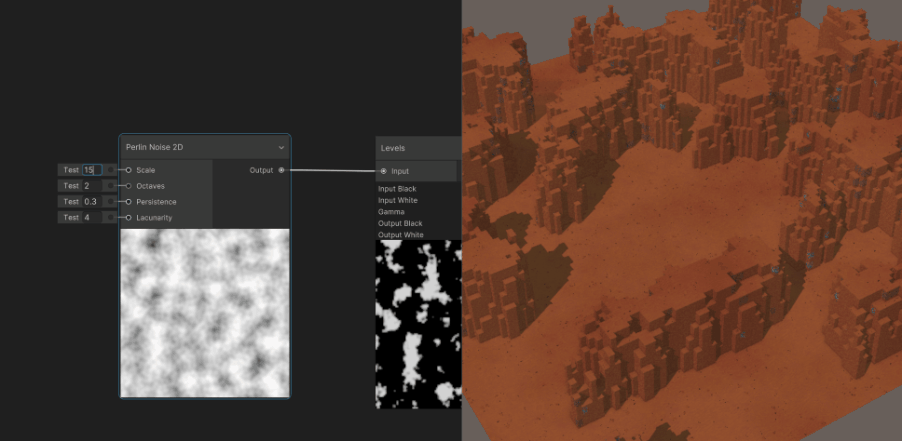Click the Scale value field showing 15
Image resolution: width=902 pixels, height=441 pixels.
point(92,170)
